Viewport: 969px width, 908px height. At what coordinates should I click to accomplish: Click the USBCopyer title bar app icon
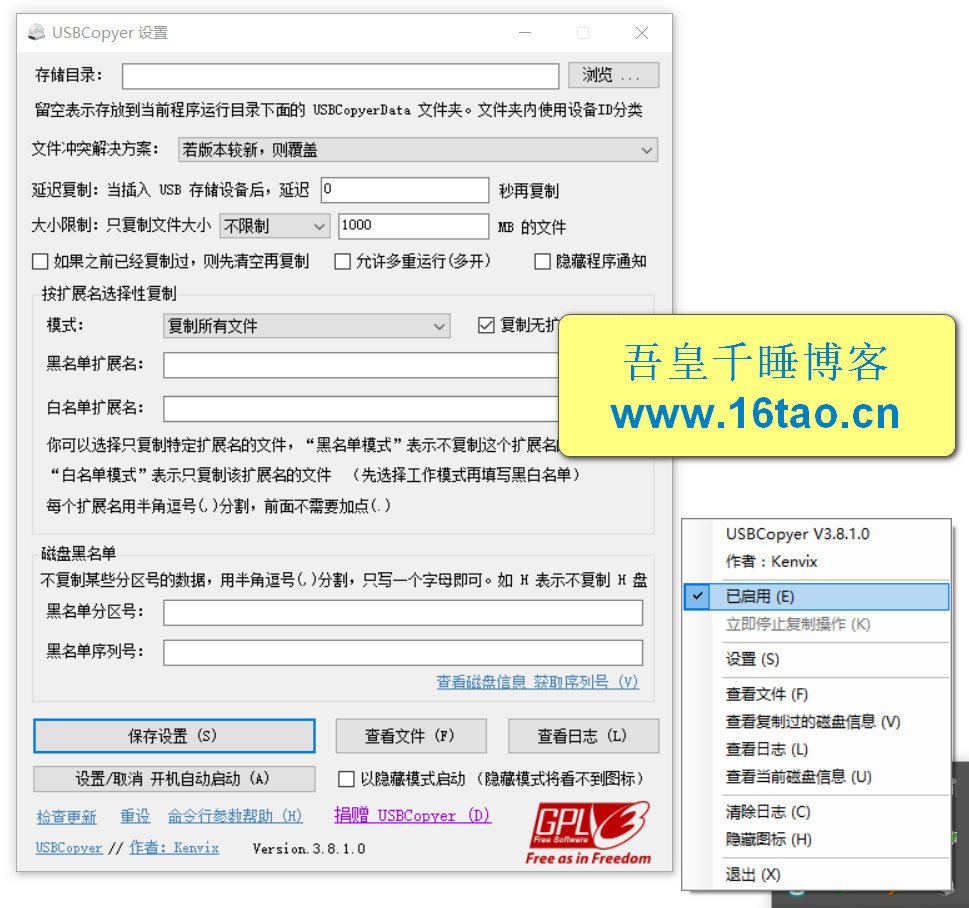(x=37, y=33)
